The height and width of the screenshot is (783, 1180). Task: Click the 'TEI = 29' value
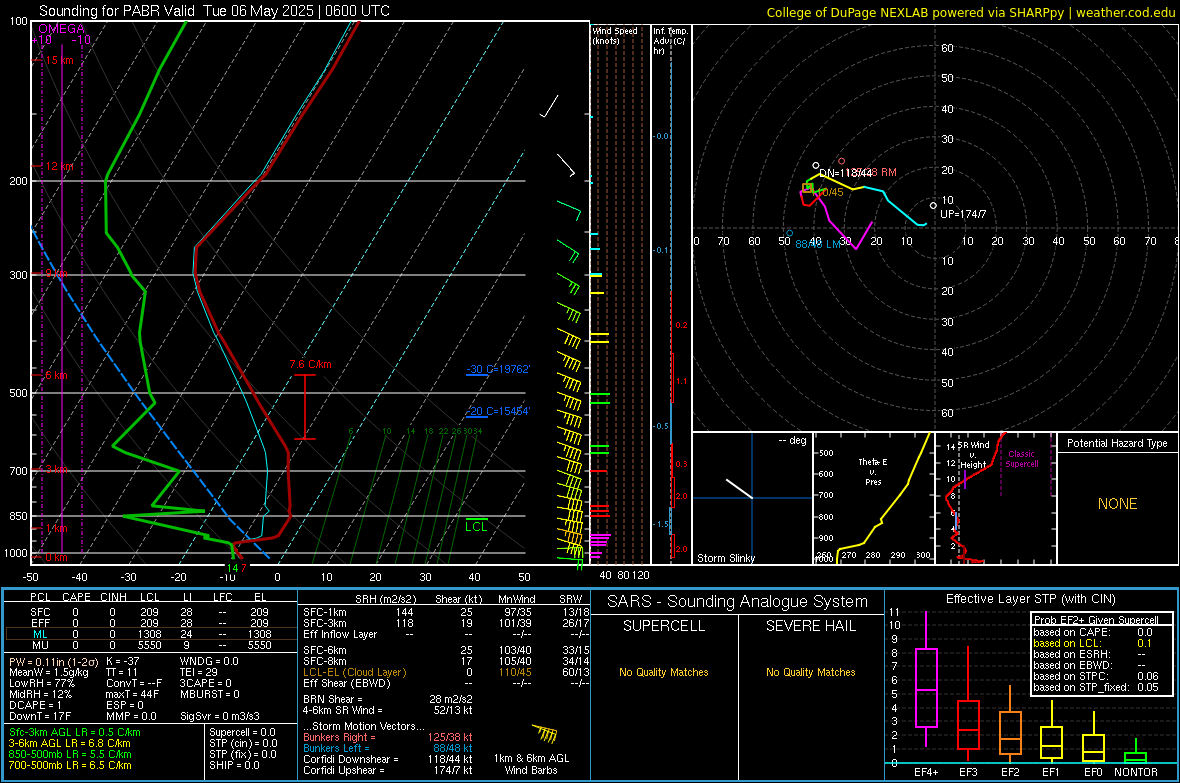click(199, 672)
